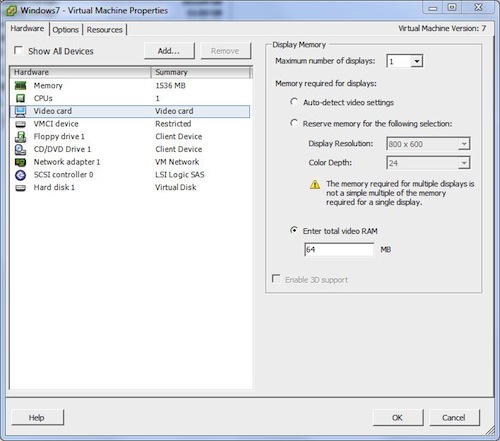Screen dimensions: 500x441
Task: Check the Show All Devices checkbox
Action: (18, 50)
